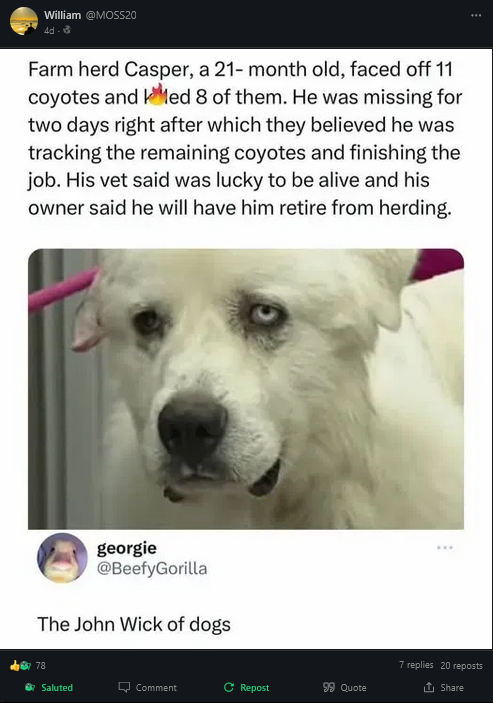493x703 pixels.
Task: Click the globe visibility icon
Action: pos(67,30)
